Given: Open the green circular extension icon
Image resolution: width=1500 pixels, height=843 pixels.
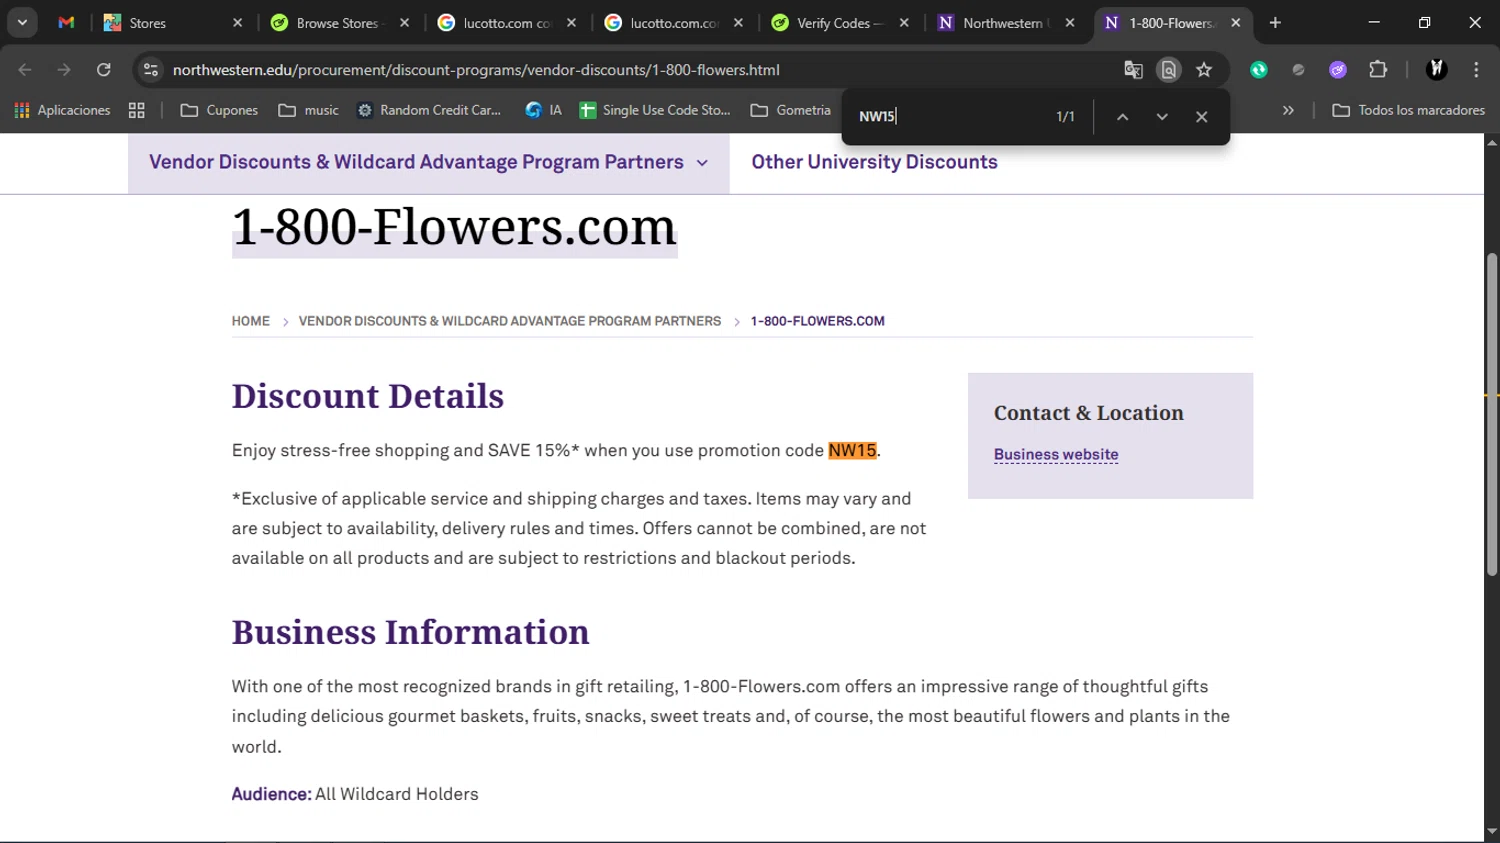Looking at the screenshot, I should [1259, 69].
